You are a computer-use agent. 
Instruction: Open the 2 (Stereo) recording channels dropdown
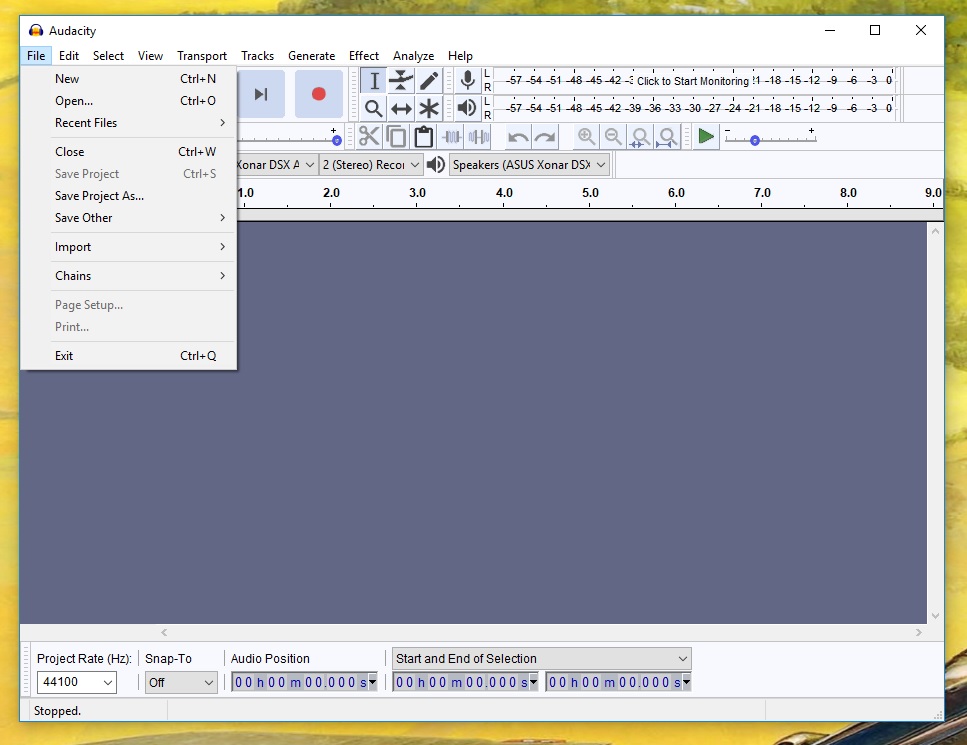click(371, 165)
